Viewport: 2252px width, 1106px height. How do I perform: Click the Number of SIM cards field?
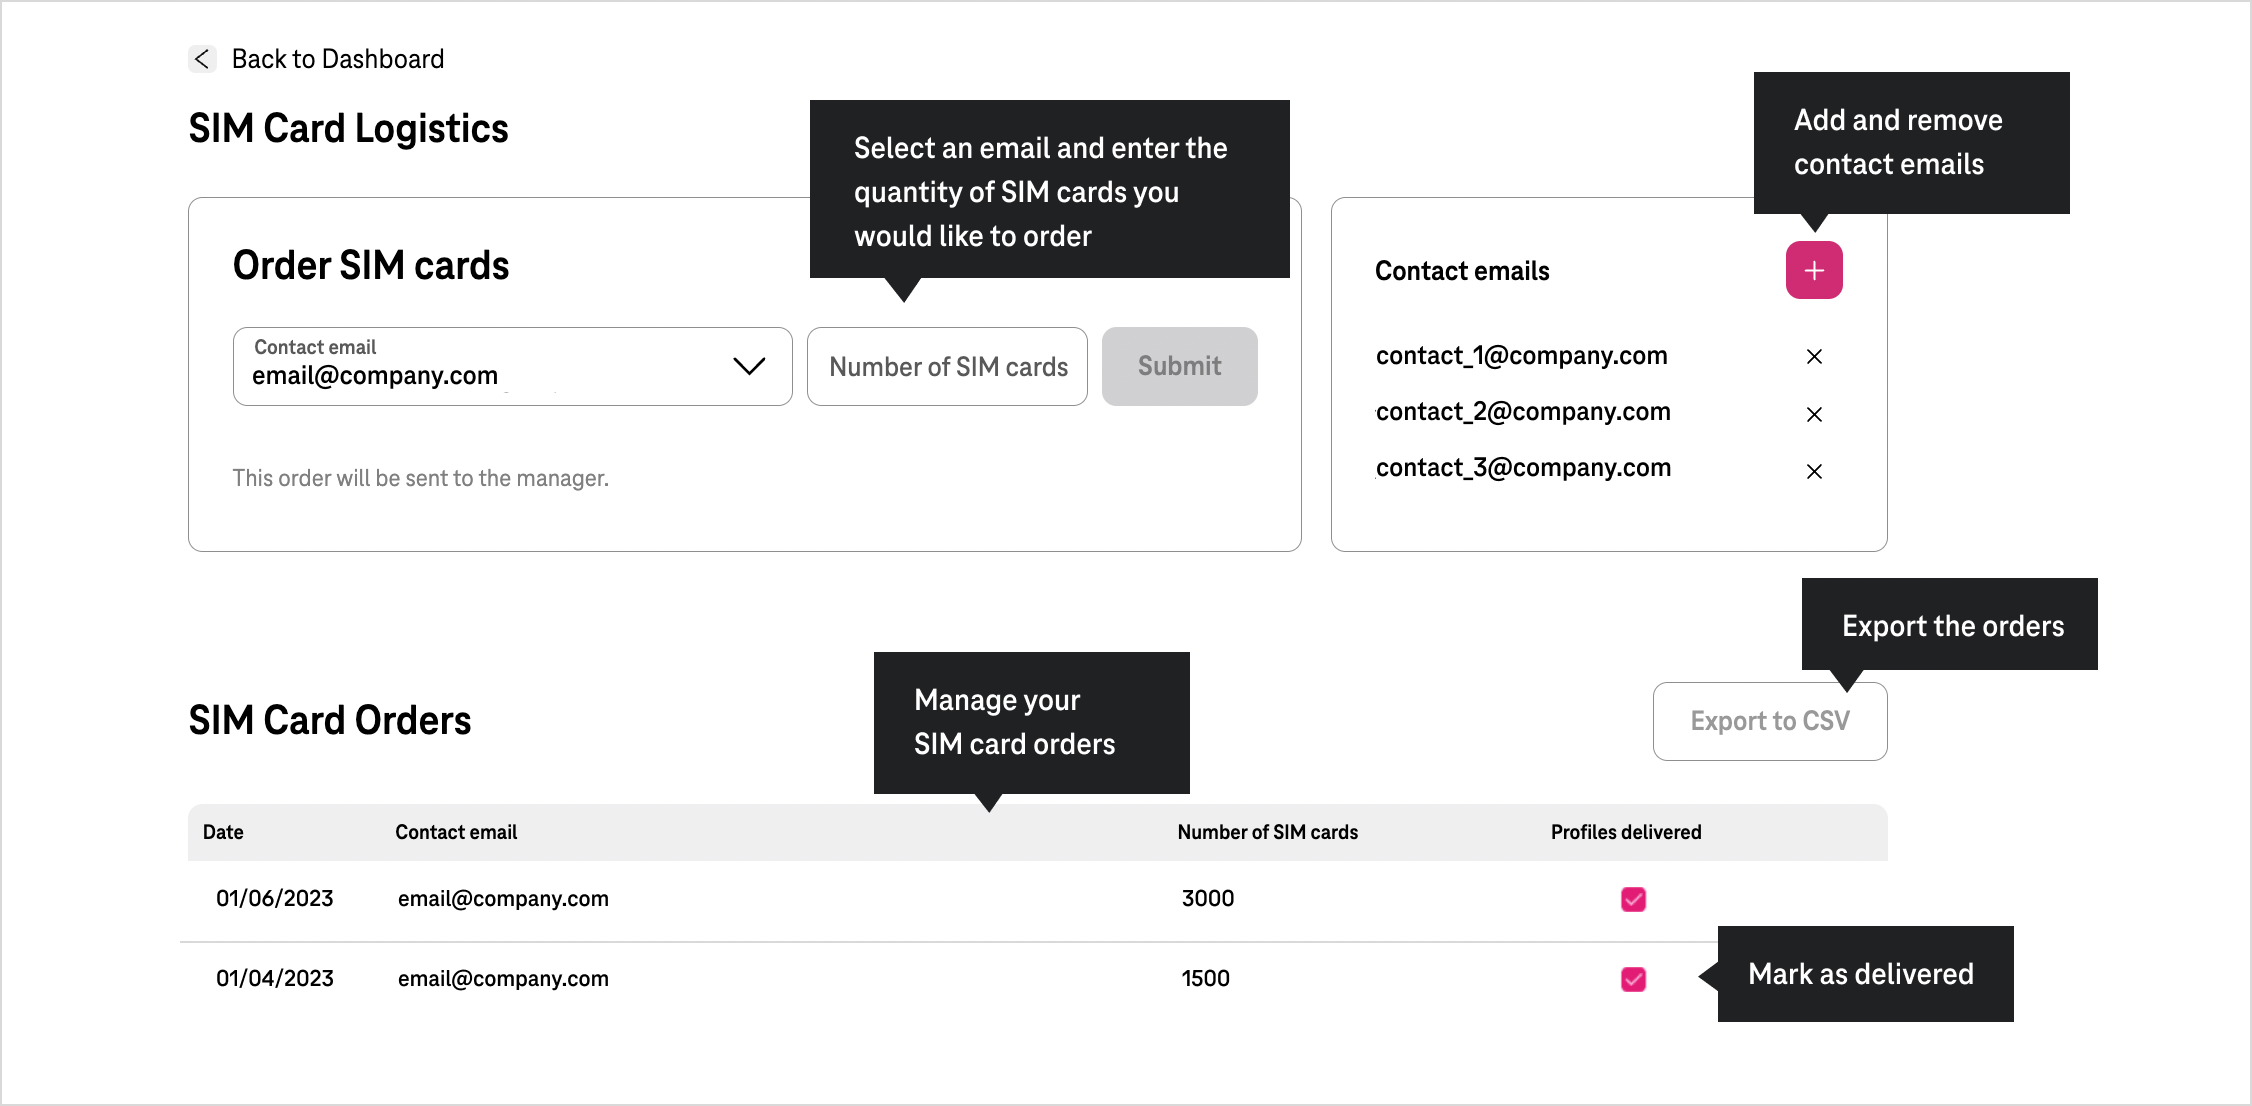point(946,366)
